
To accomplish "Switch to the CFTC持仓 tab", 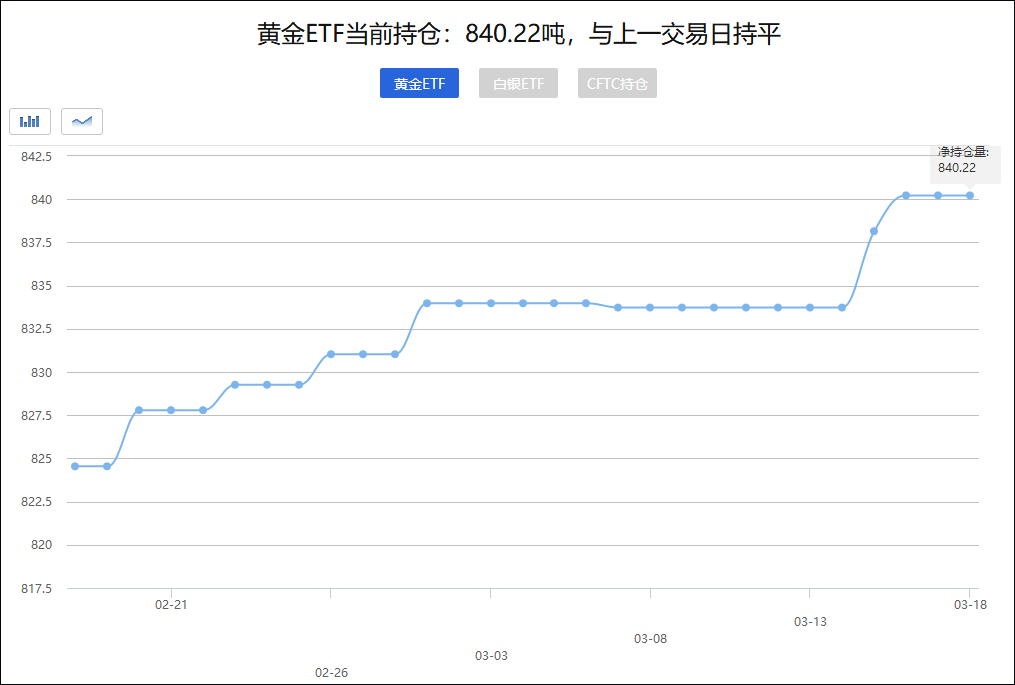I will [617, 84].
